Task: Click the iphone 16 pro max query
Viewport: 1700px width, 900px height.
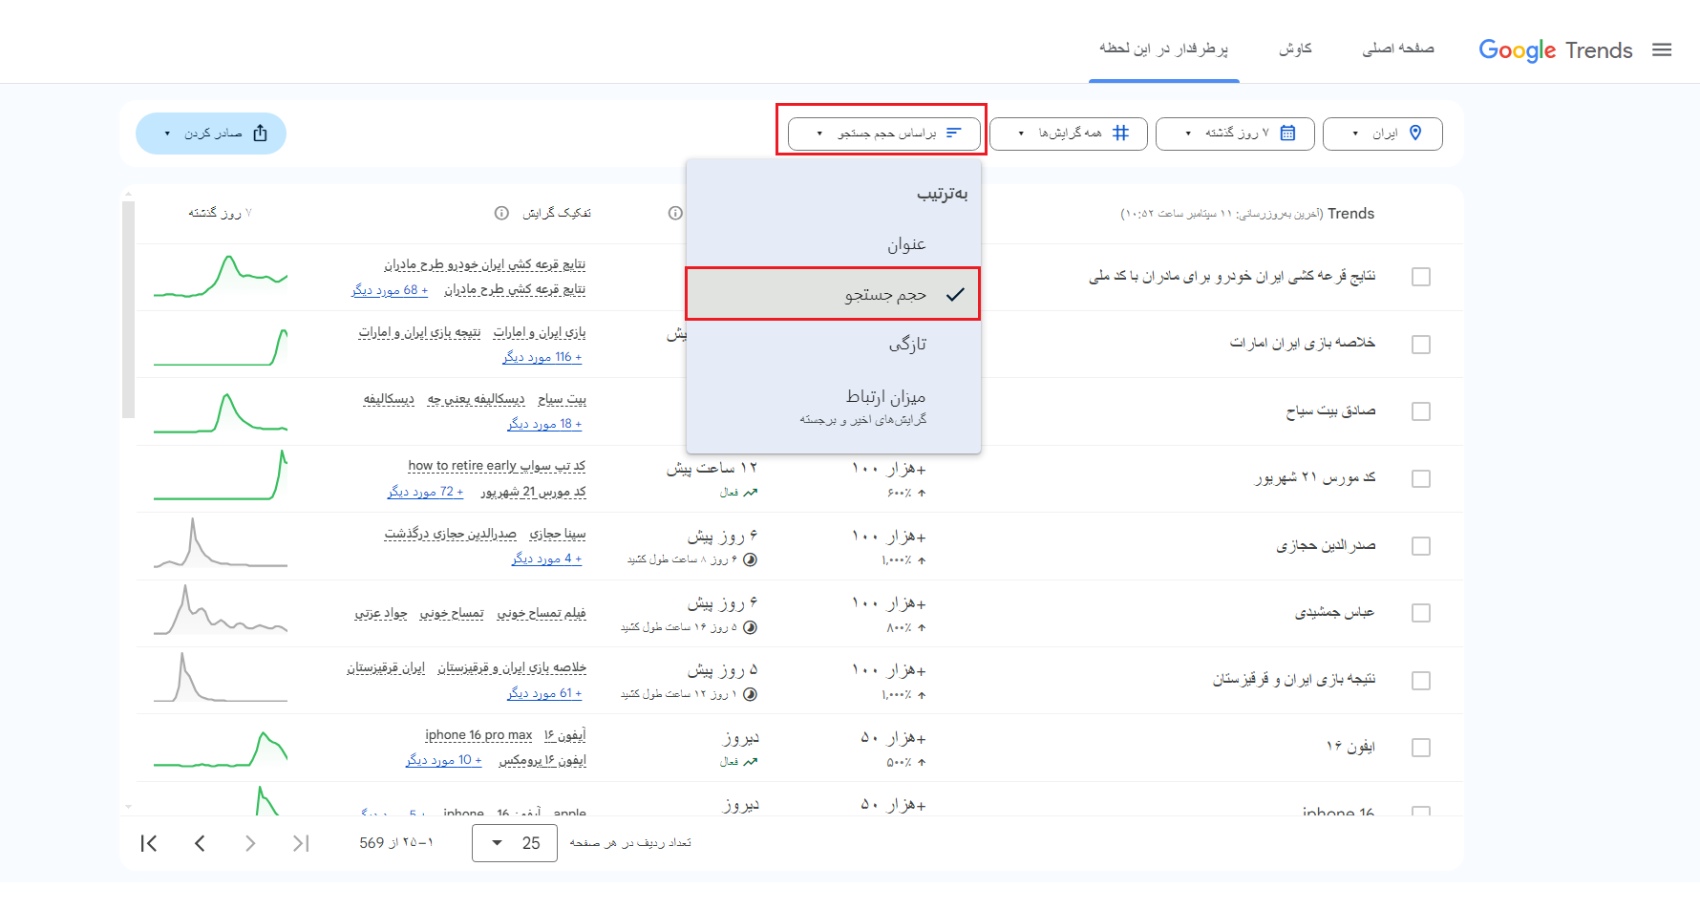Action: coord(478,735)
